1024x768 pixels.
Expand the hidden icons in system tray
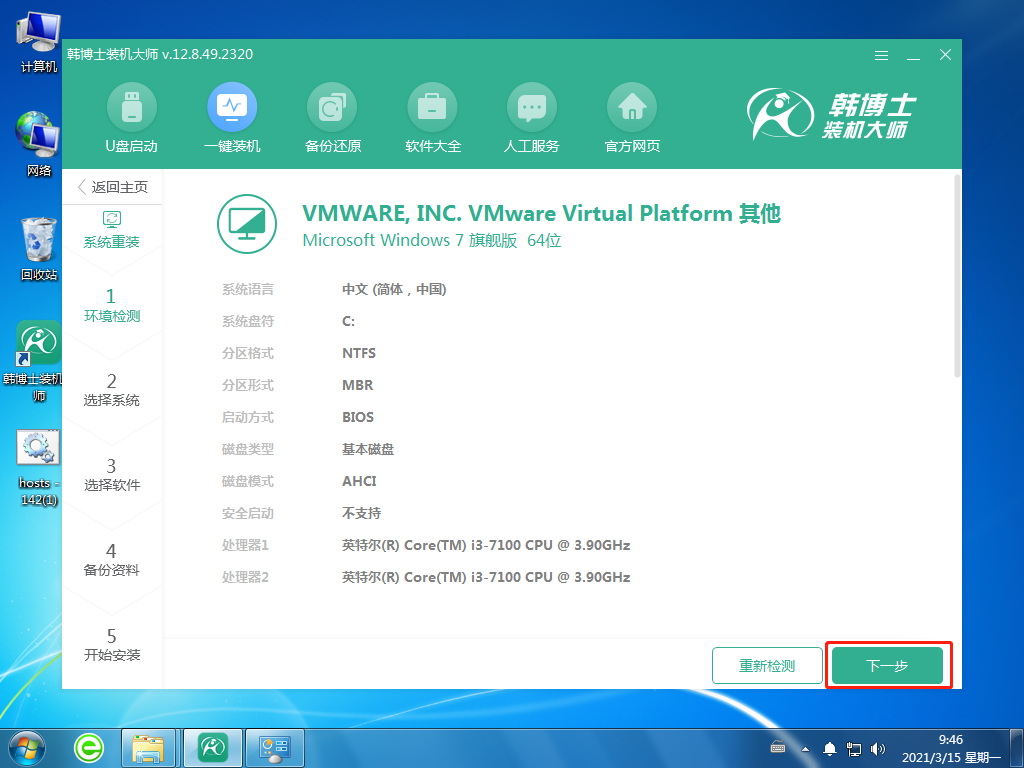click(806, 747)
